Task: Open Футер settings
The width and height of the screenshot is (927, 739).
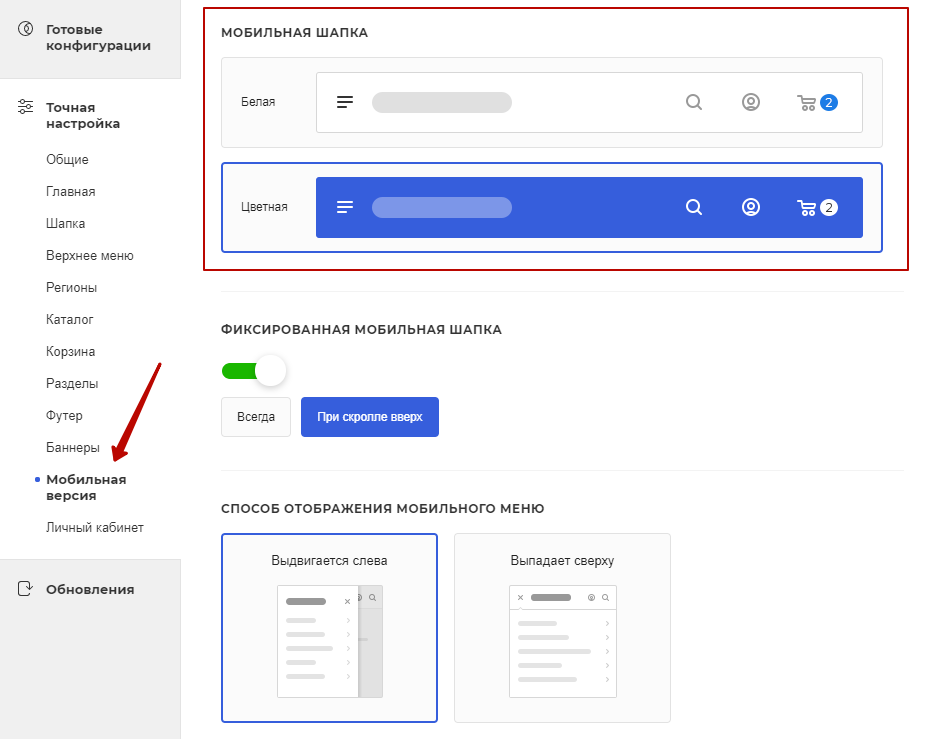Action: [64, 415]
